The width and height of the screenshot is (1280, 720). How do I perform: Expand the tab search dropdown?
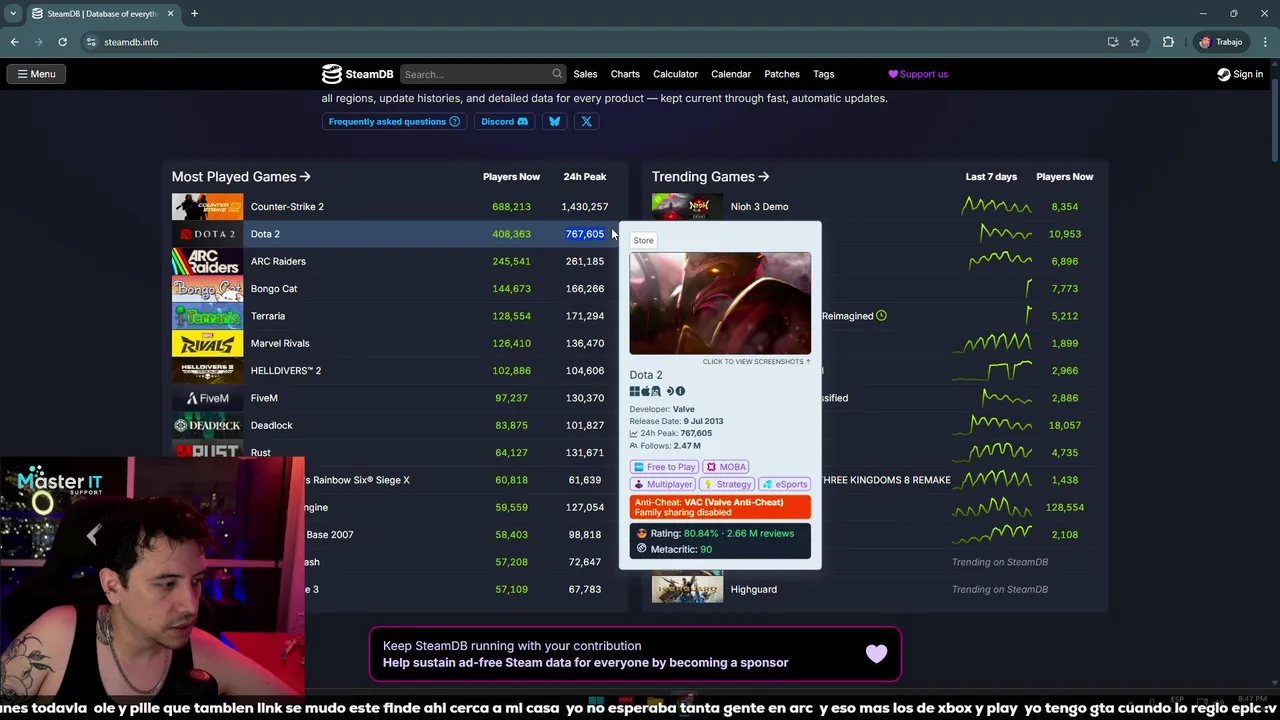click(x=13, y=14)
